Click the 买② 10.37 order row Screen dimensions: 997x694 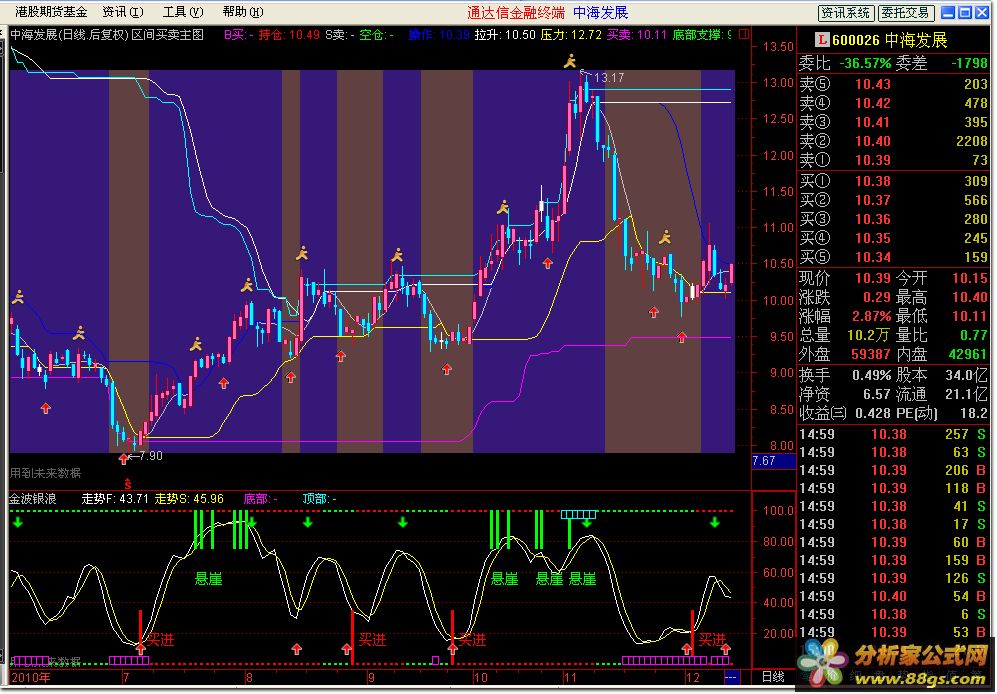point(893,200)
